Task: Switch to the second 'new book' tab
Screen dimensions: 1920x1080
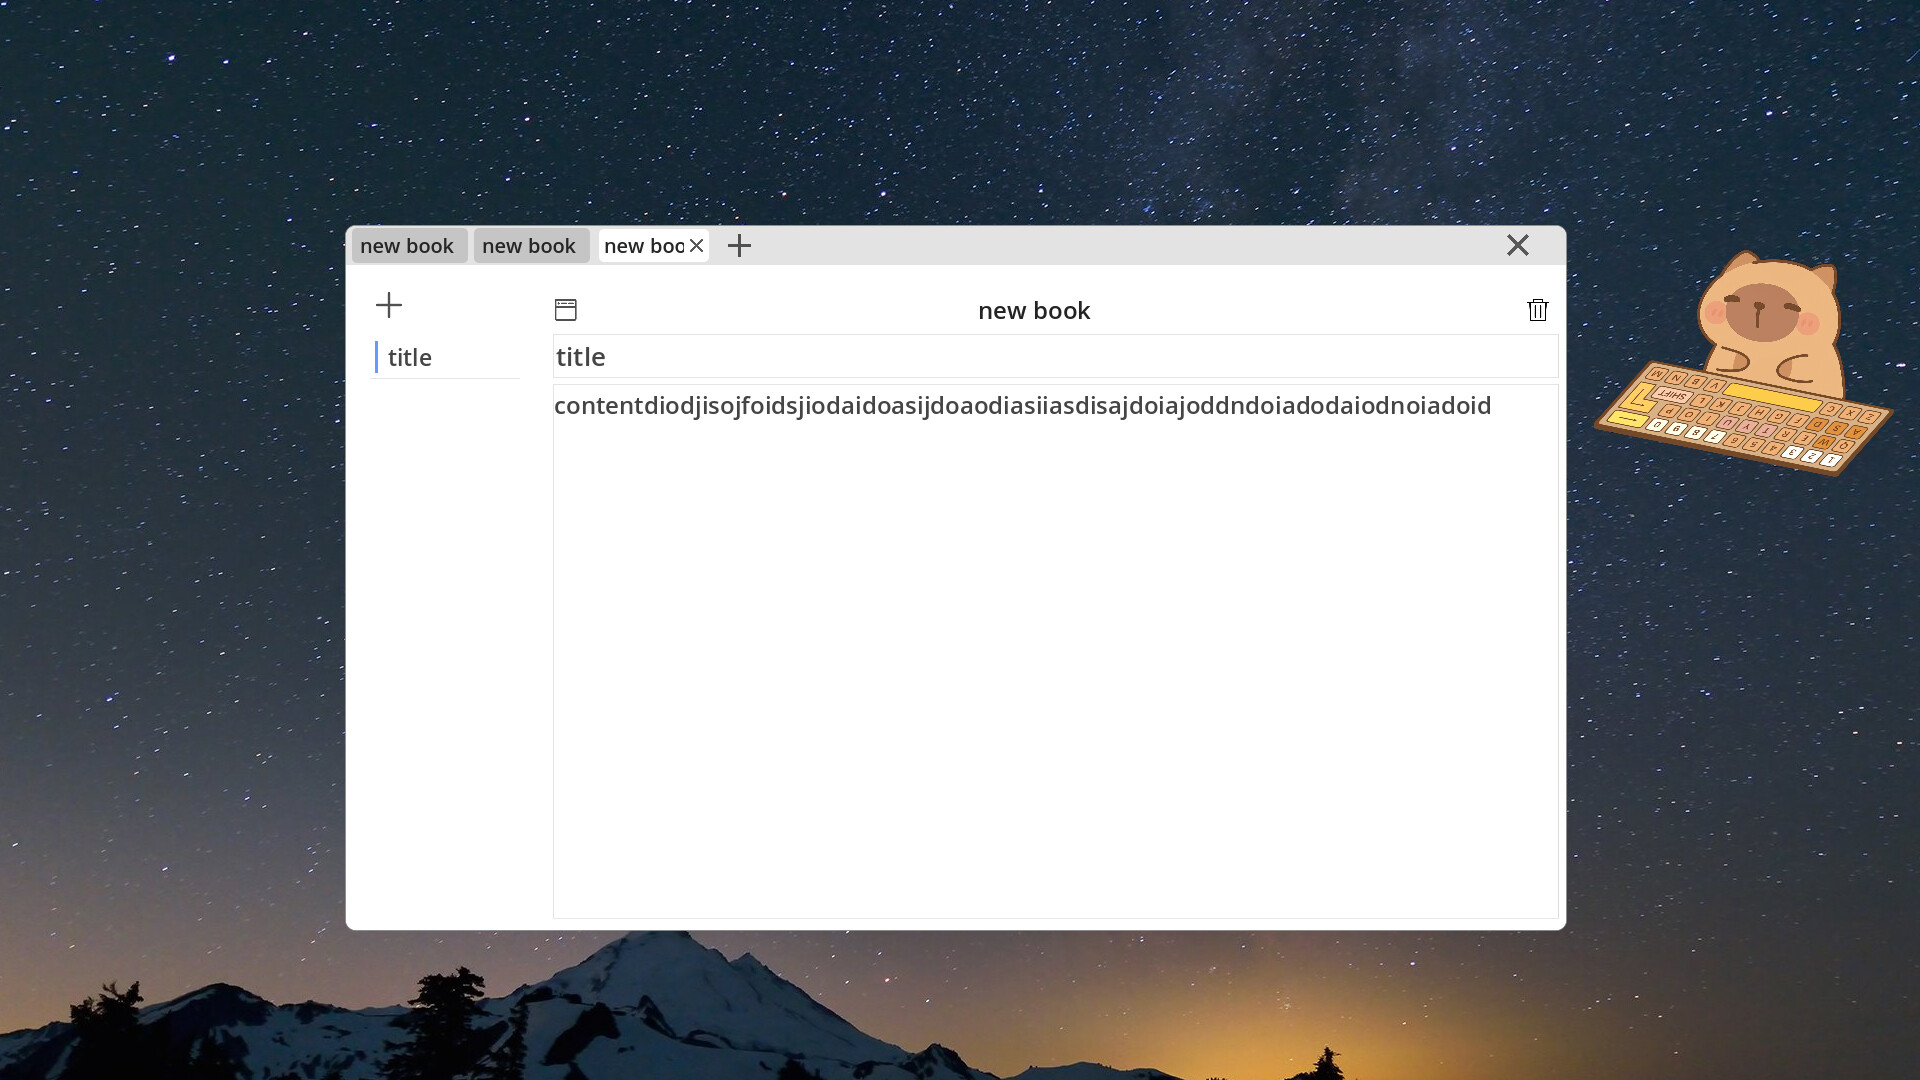Action: [529, 246]
